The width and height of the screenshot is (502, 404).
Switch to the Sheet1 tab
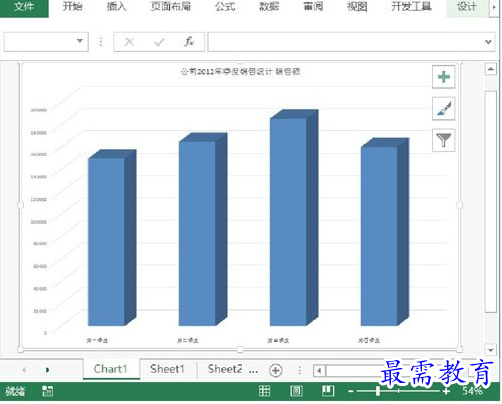[167, 369]
